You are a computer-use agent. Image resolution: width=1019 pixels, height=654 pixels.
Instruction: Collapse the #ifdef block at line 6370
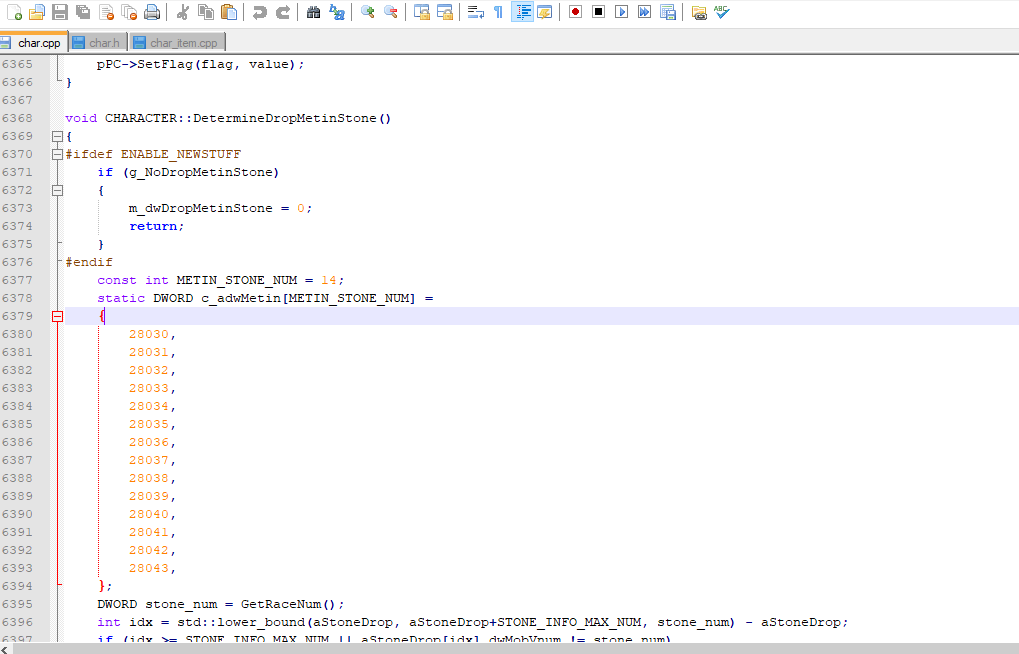click(57, 155)
